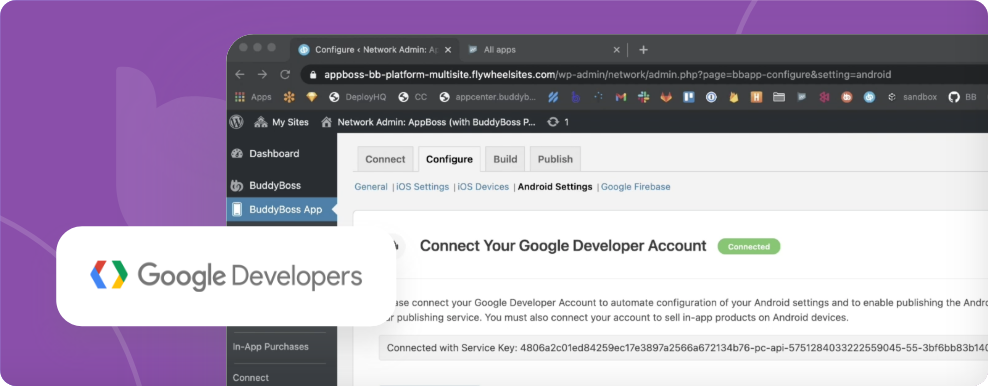Open the Firebase flame bookmark
Viewport: 988px width, 386px height.
click(x=733, y=97)
